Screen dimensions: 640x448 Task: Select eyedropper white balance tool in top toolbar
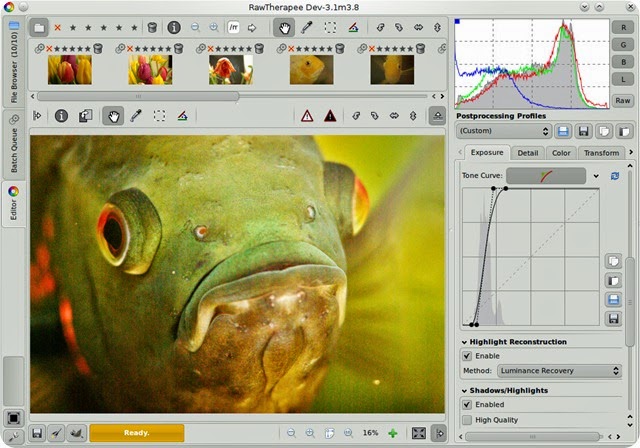(x=307, y=28)
